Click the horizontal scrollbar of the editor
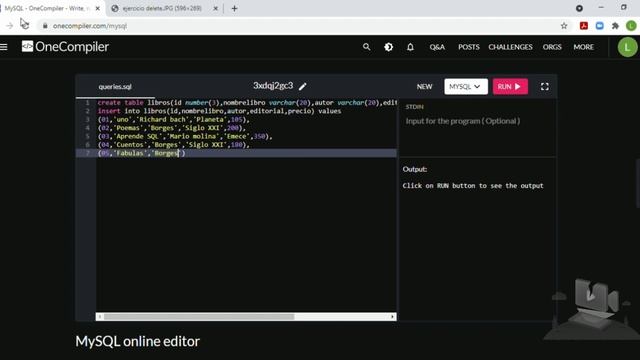The height and width of the screenshot is (360, 640). point(199,317)
